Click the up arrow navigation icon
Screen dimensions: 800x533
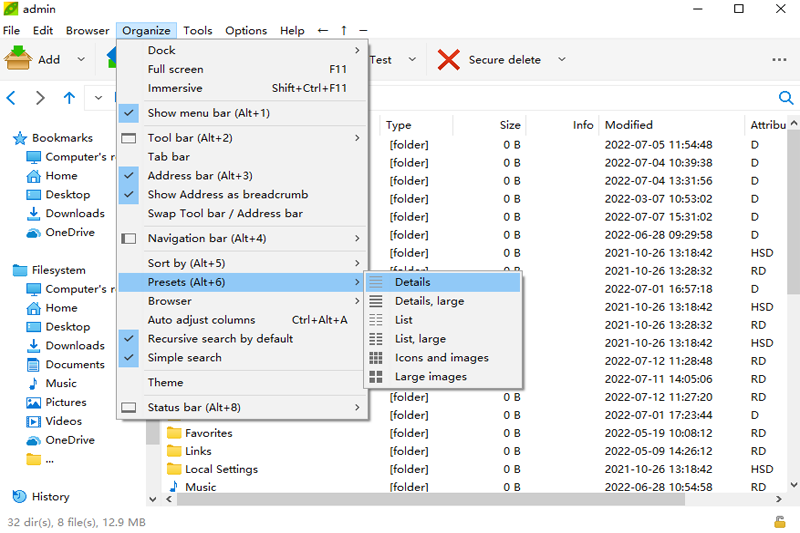69,97
